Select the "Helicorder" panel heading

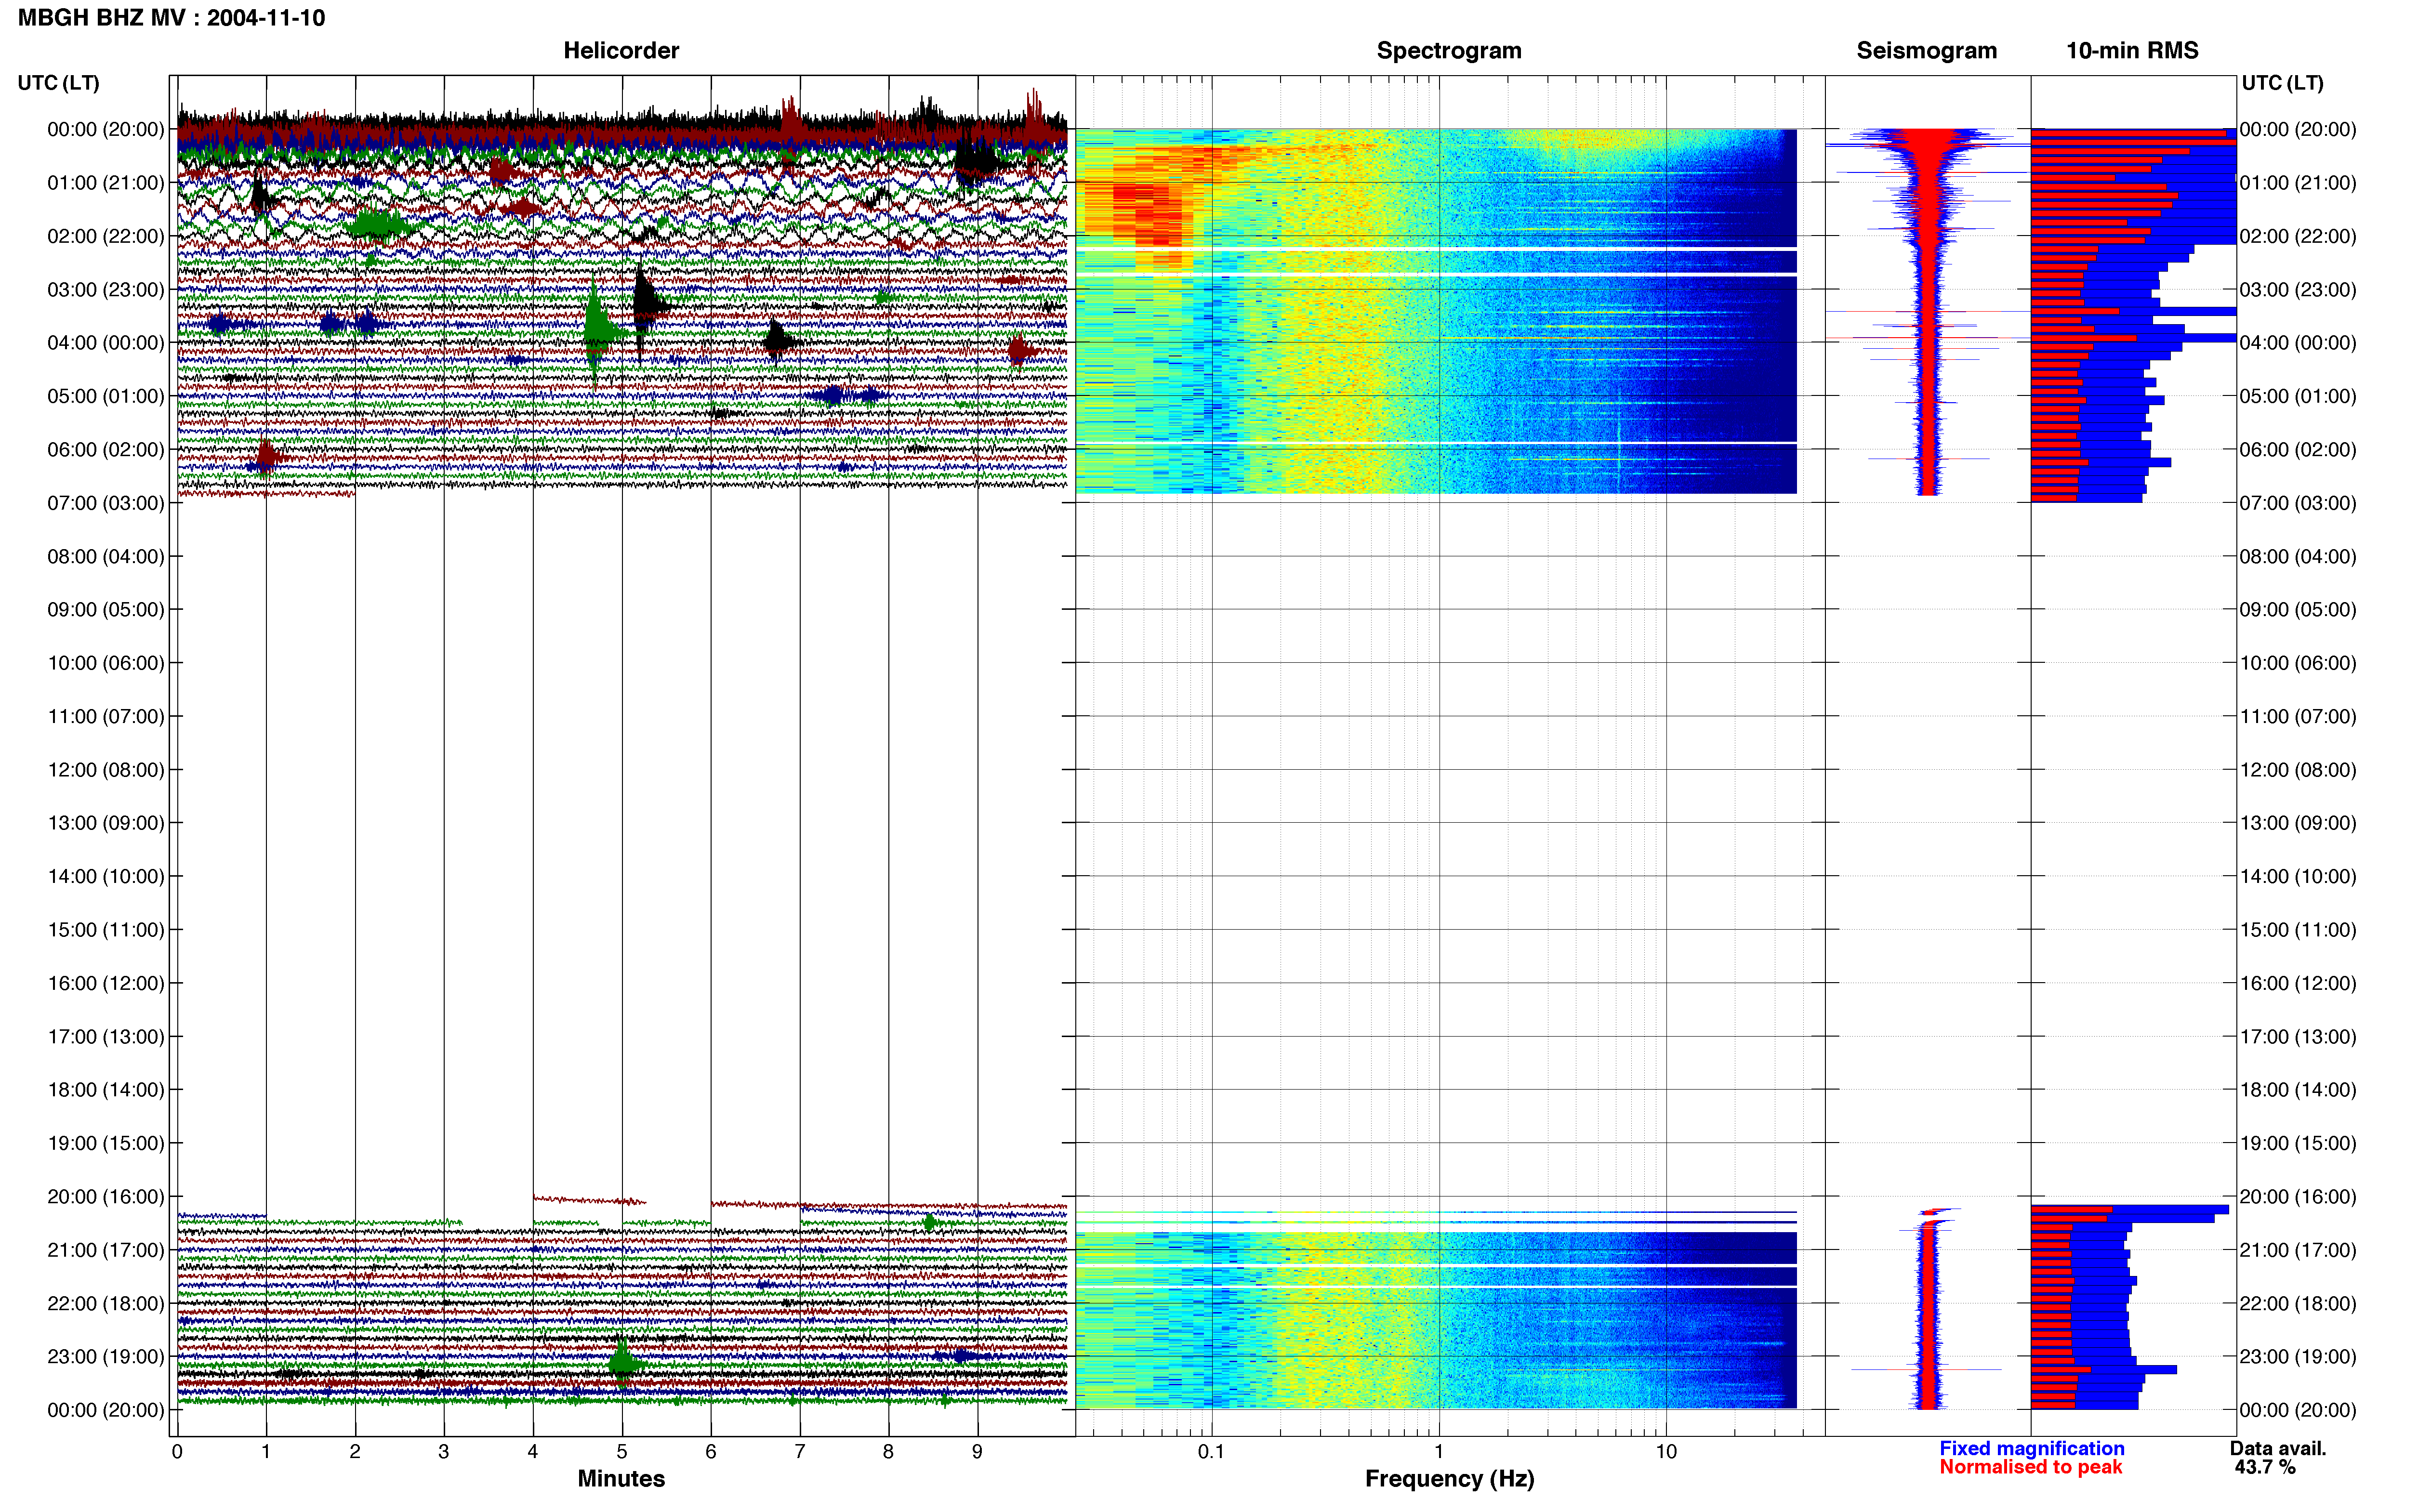[x=621, y=50]
